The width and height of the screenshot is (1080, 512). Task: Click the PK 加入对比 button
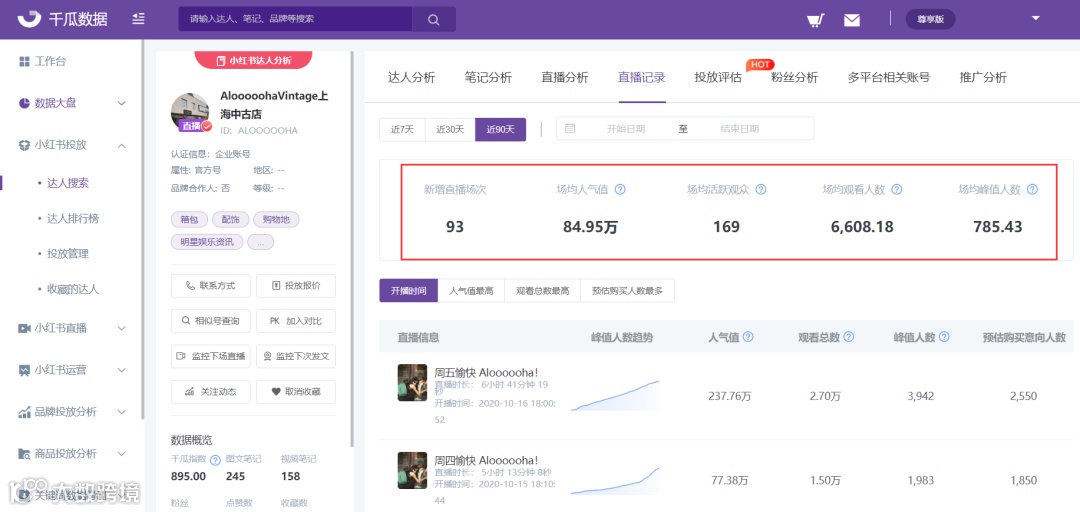pyautogui.click(x=295, y=321)
